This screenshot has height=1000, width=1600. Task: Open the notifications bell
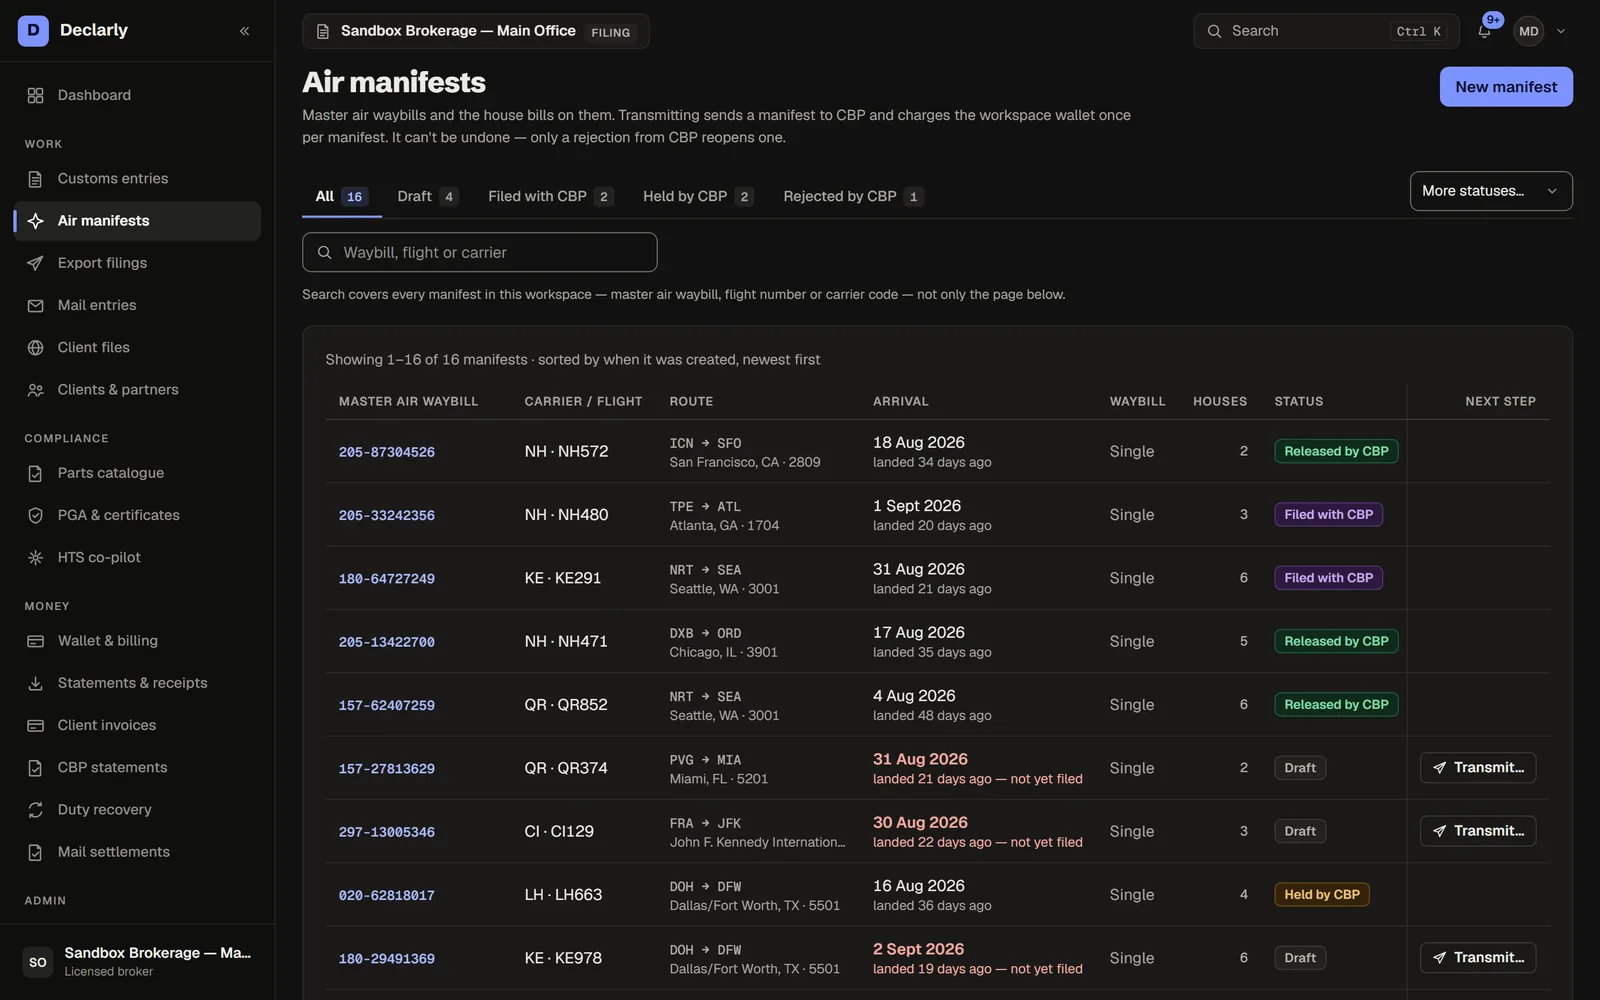point(1484,31)
